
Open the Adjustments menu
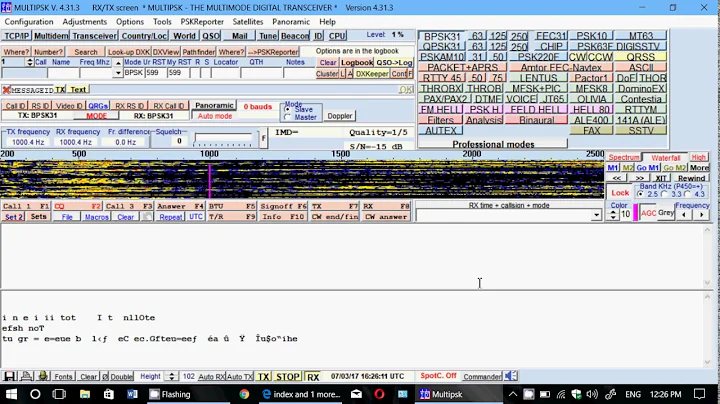click(x=84, y=22)
